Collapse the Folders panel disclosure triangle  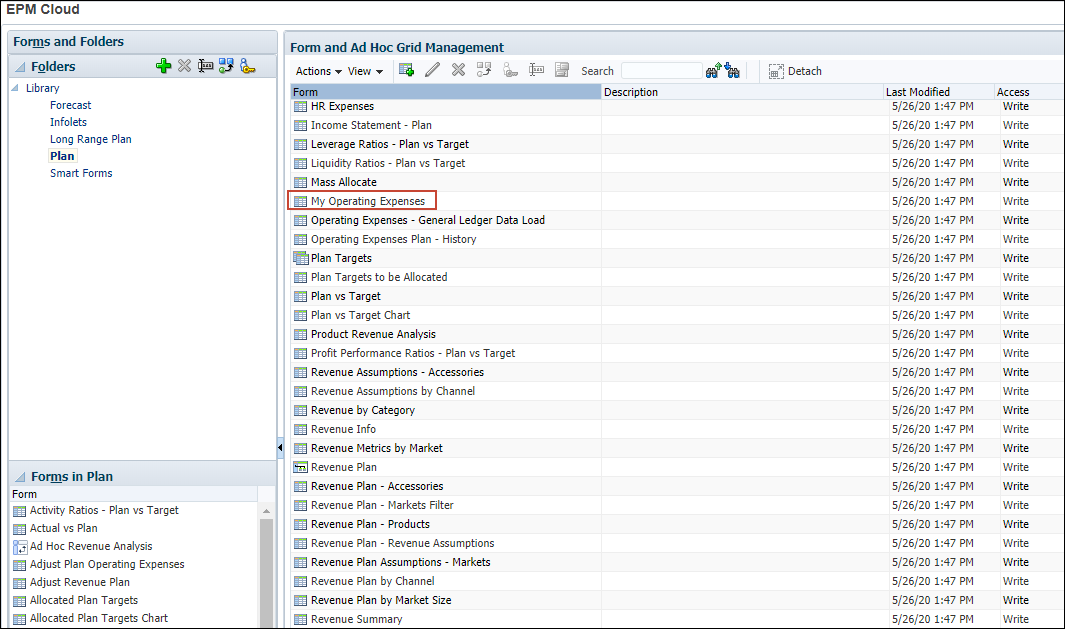[20, 67]
